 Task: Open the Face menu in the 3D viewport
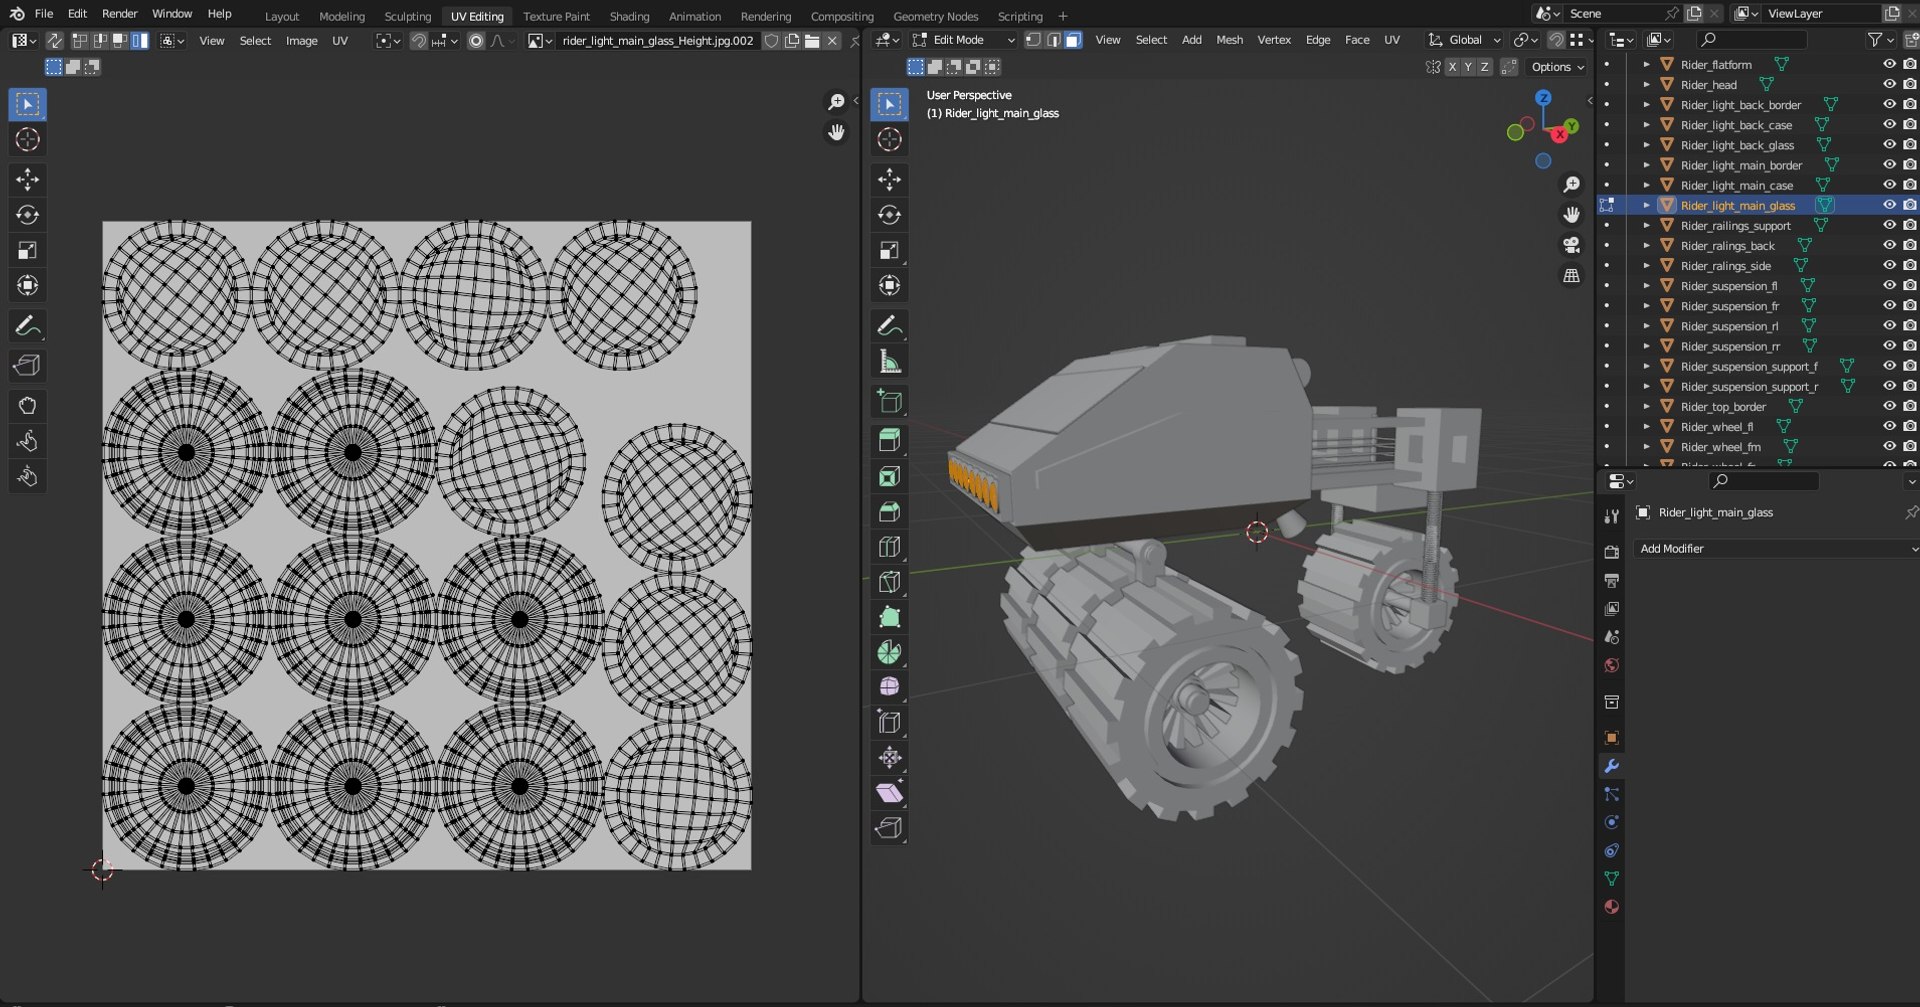1357,40
